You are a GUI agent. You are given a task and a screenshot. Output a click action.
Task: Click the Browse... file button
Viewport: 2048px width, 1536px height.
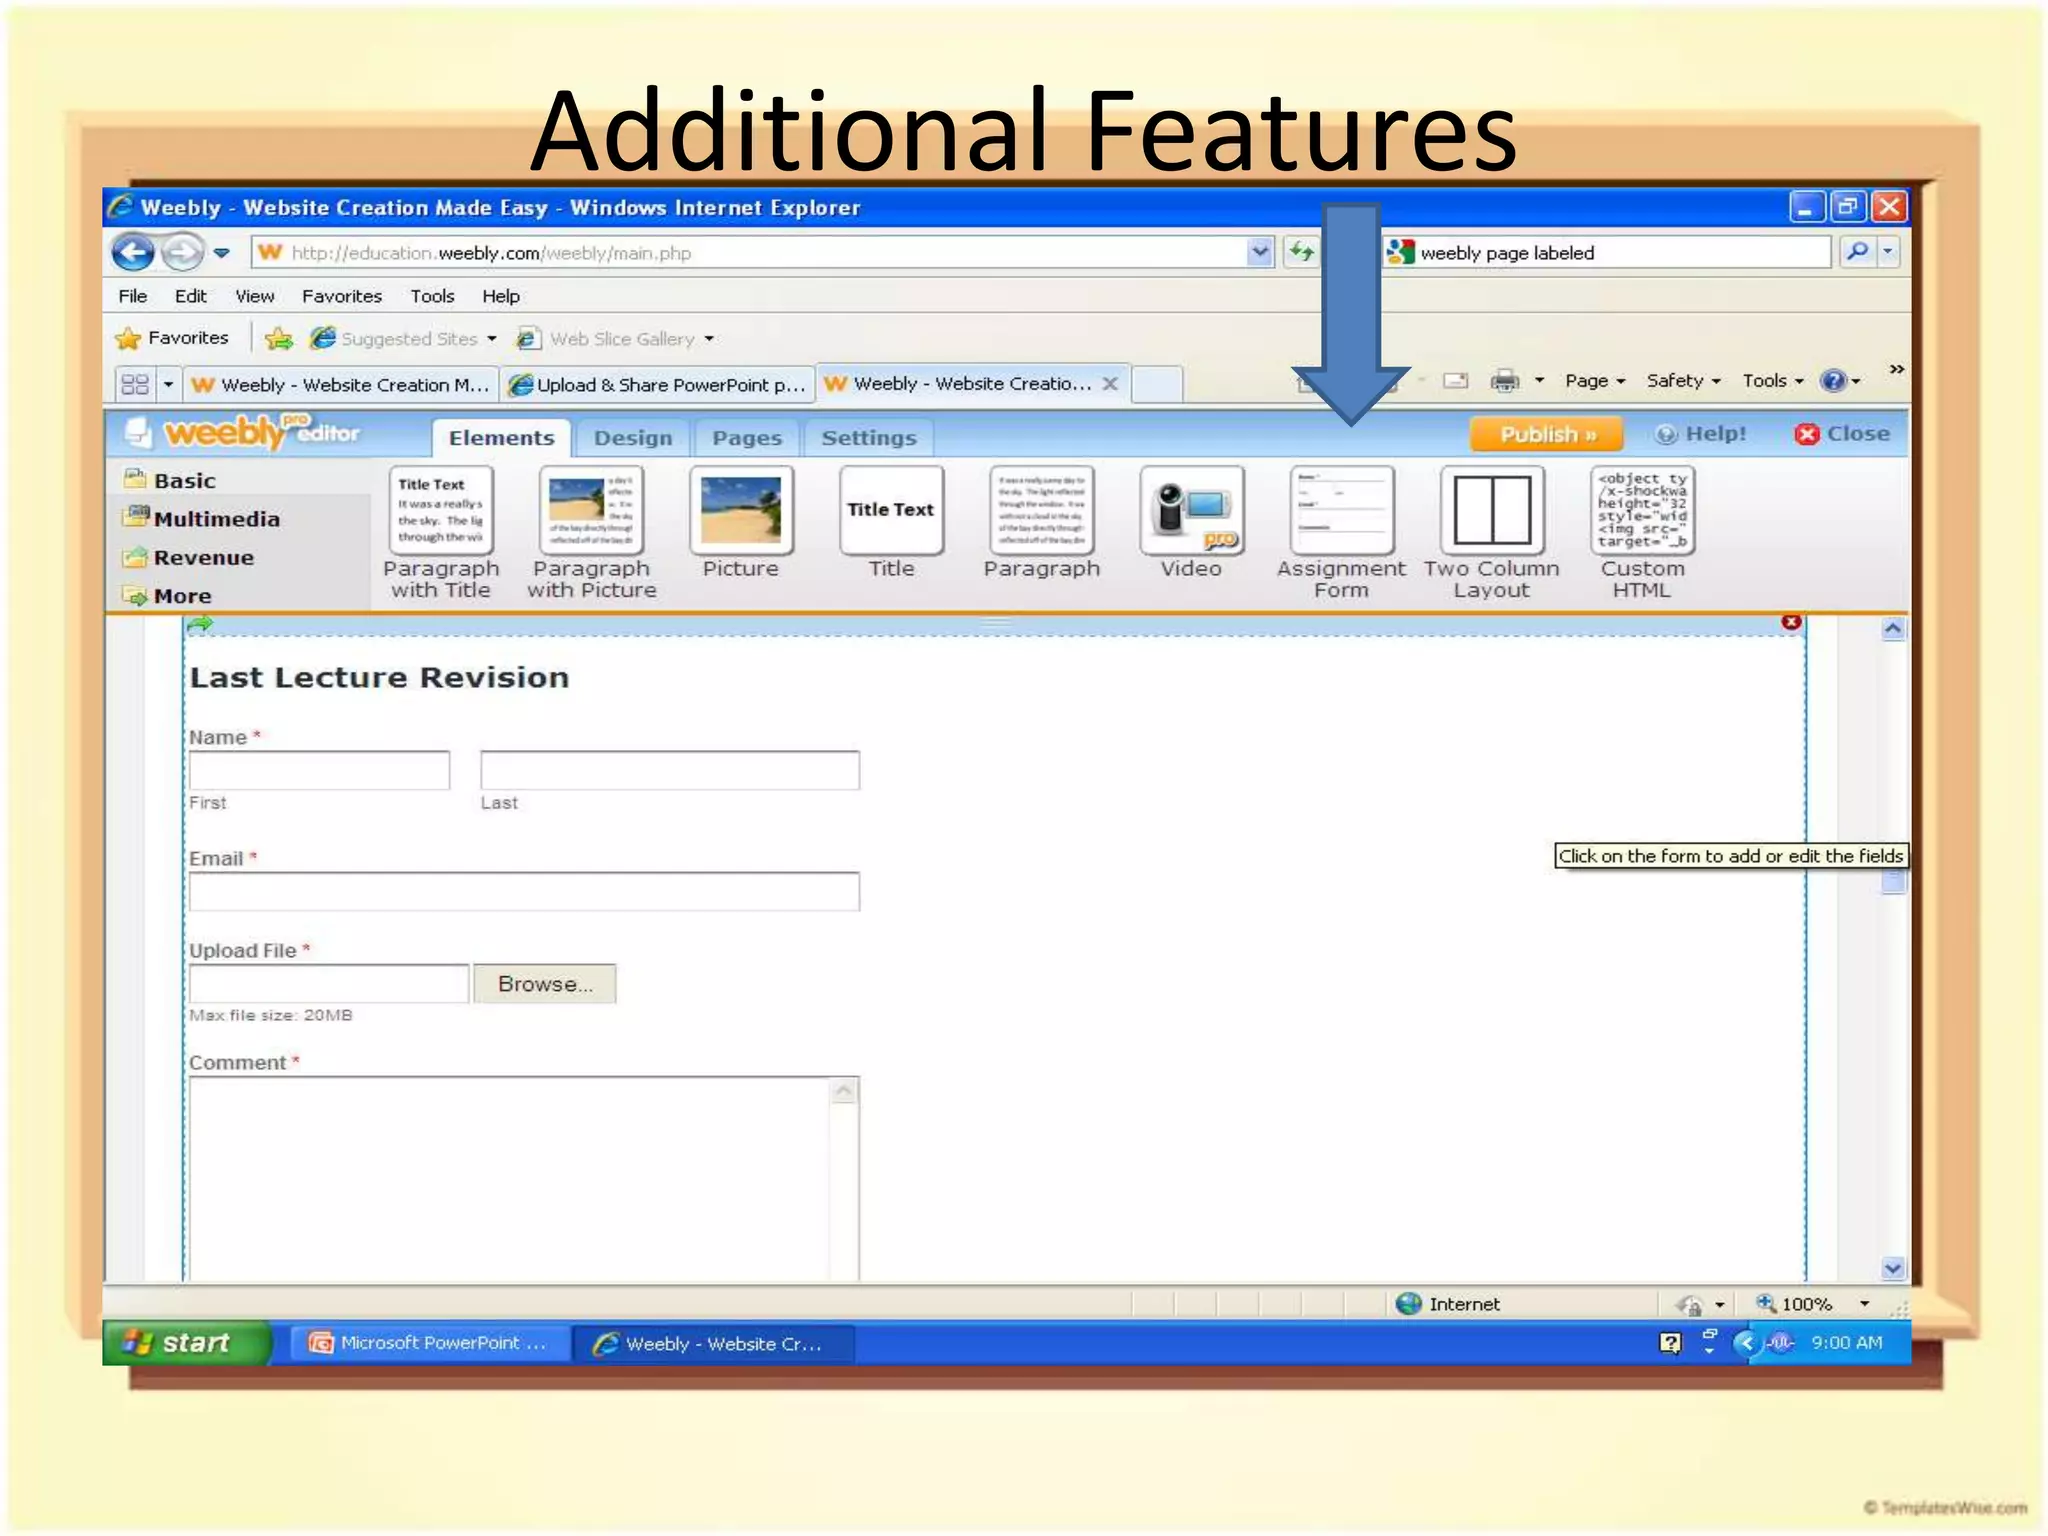coord(545,984)
